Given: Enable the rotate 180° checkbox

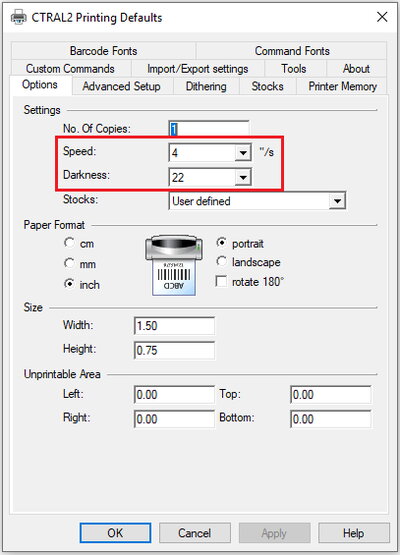Looking at the screenshot, I should [x=221, y=282].
